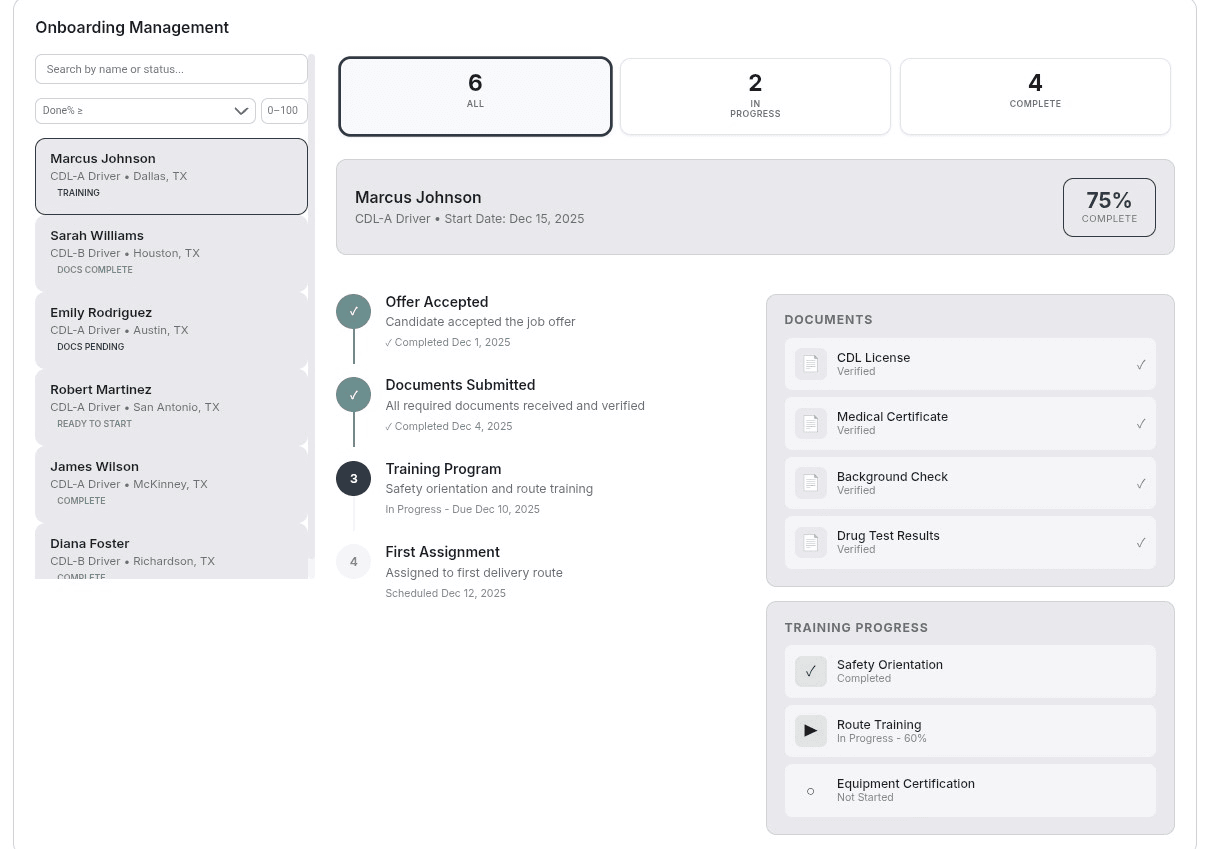Click the Offer Accepted checkmark step circle
The height and width of the screenshot is (849, 1207).
pos(353,312)
